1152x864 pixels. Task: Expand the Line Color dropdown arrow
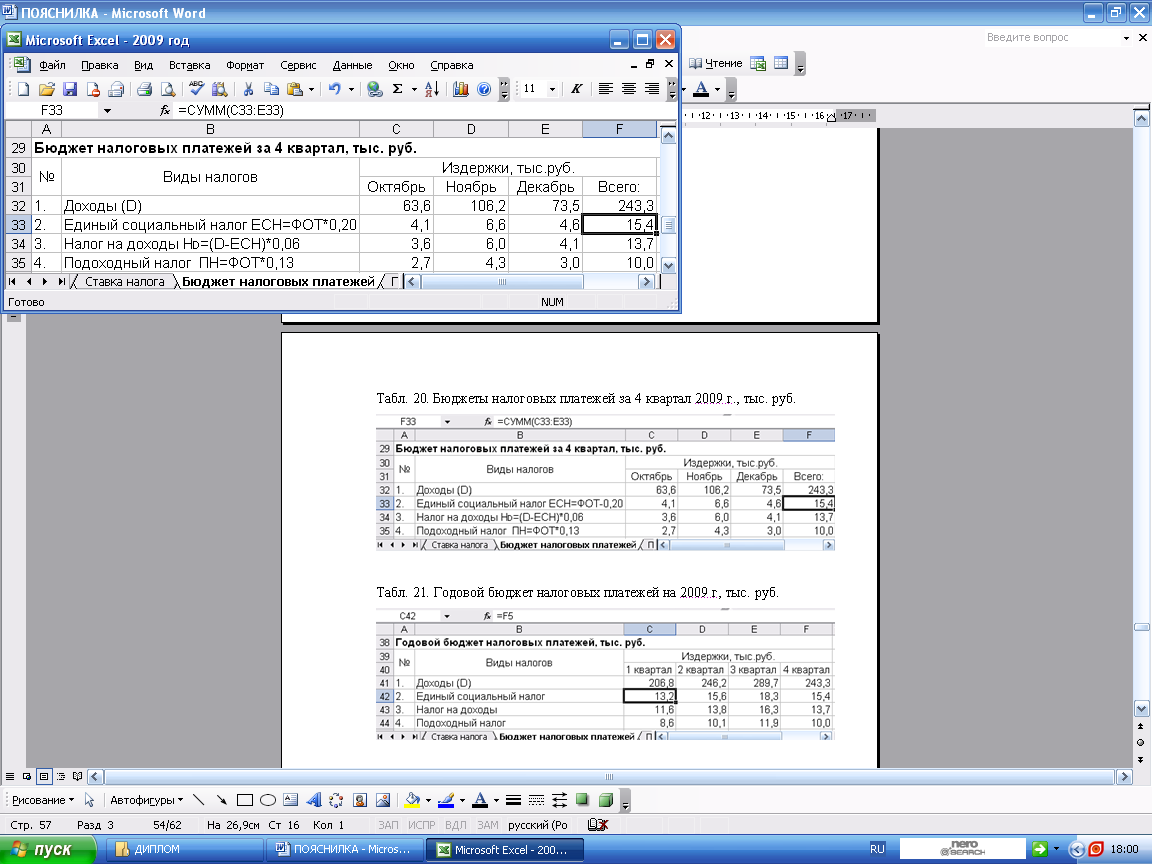pyautogui.click(x=461, y=800)
